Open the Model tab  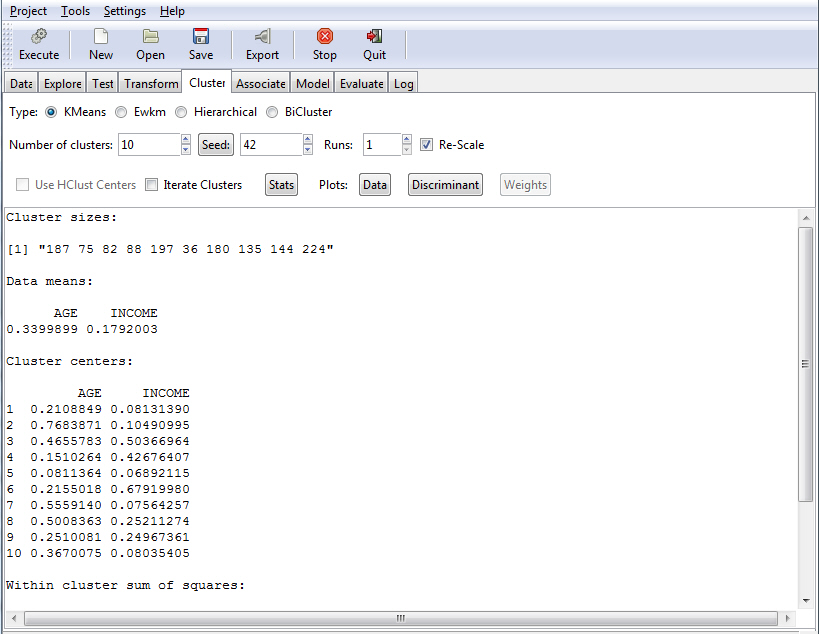point(312,84)
